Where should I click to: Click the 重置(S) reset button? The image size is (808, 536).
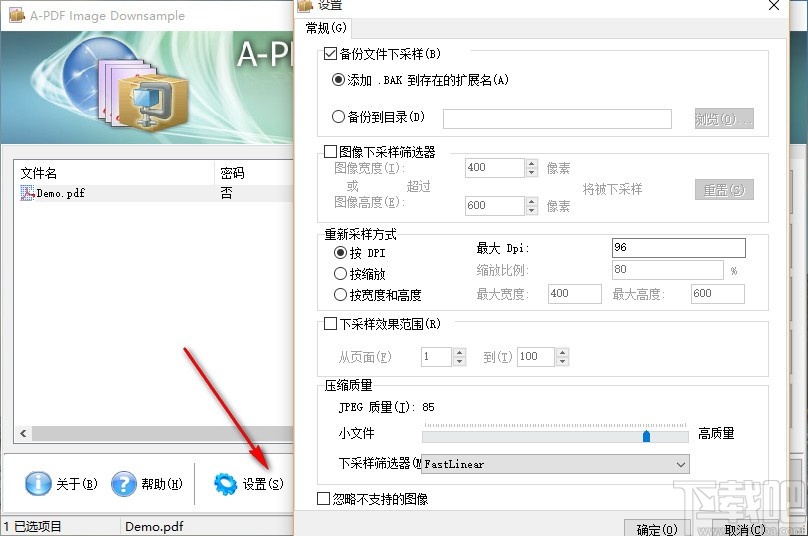pos(724,190)
